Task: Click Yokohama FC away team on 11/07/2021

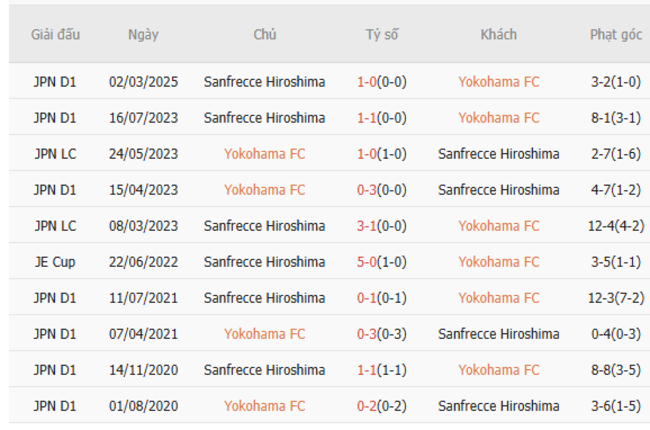Action: pyautogui.click(x=498, y=298)
